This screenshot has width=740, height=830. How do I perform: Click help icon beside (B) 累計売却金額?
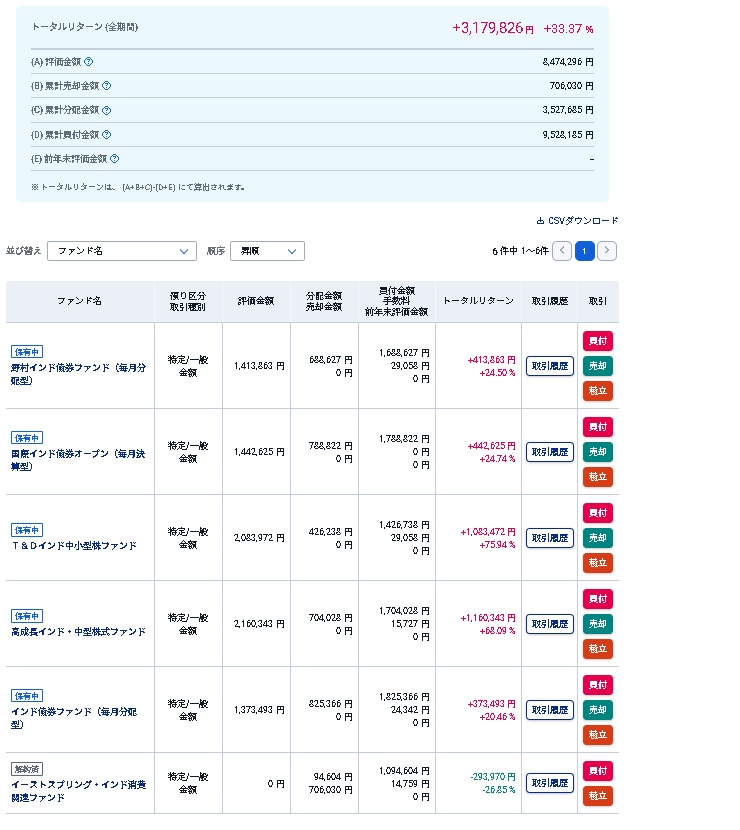point(107,86)
